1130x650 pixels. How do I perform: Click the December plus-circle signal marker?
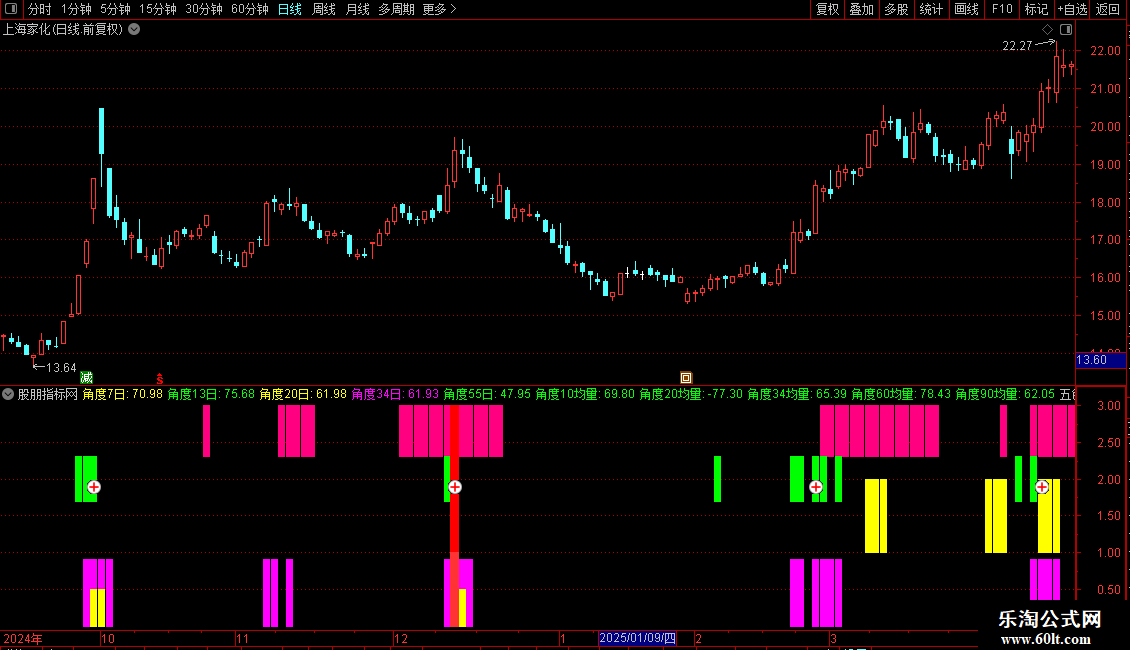coord(455,487)
